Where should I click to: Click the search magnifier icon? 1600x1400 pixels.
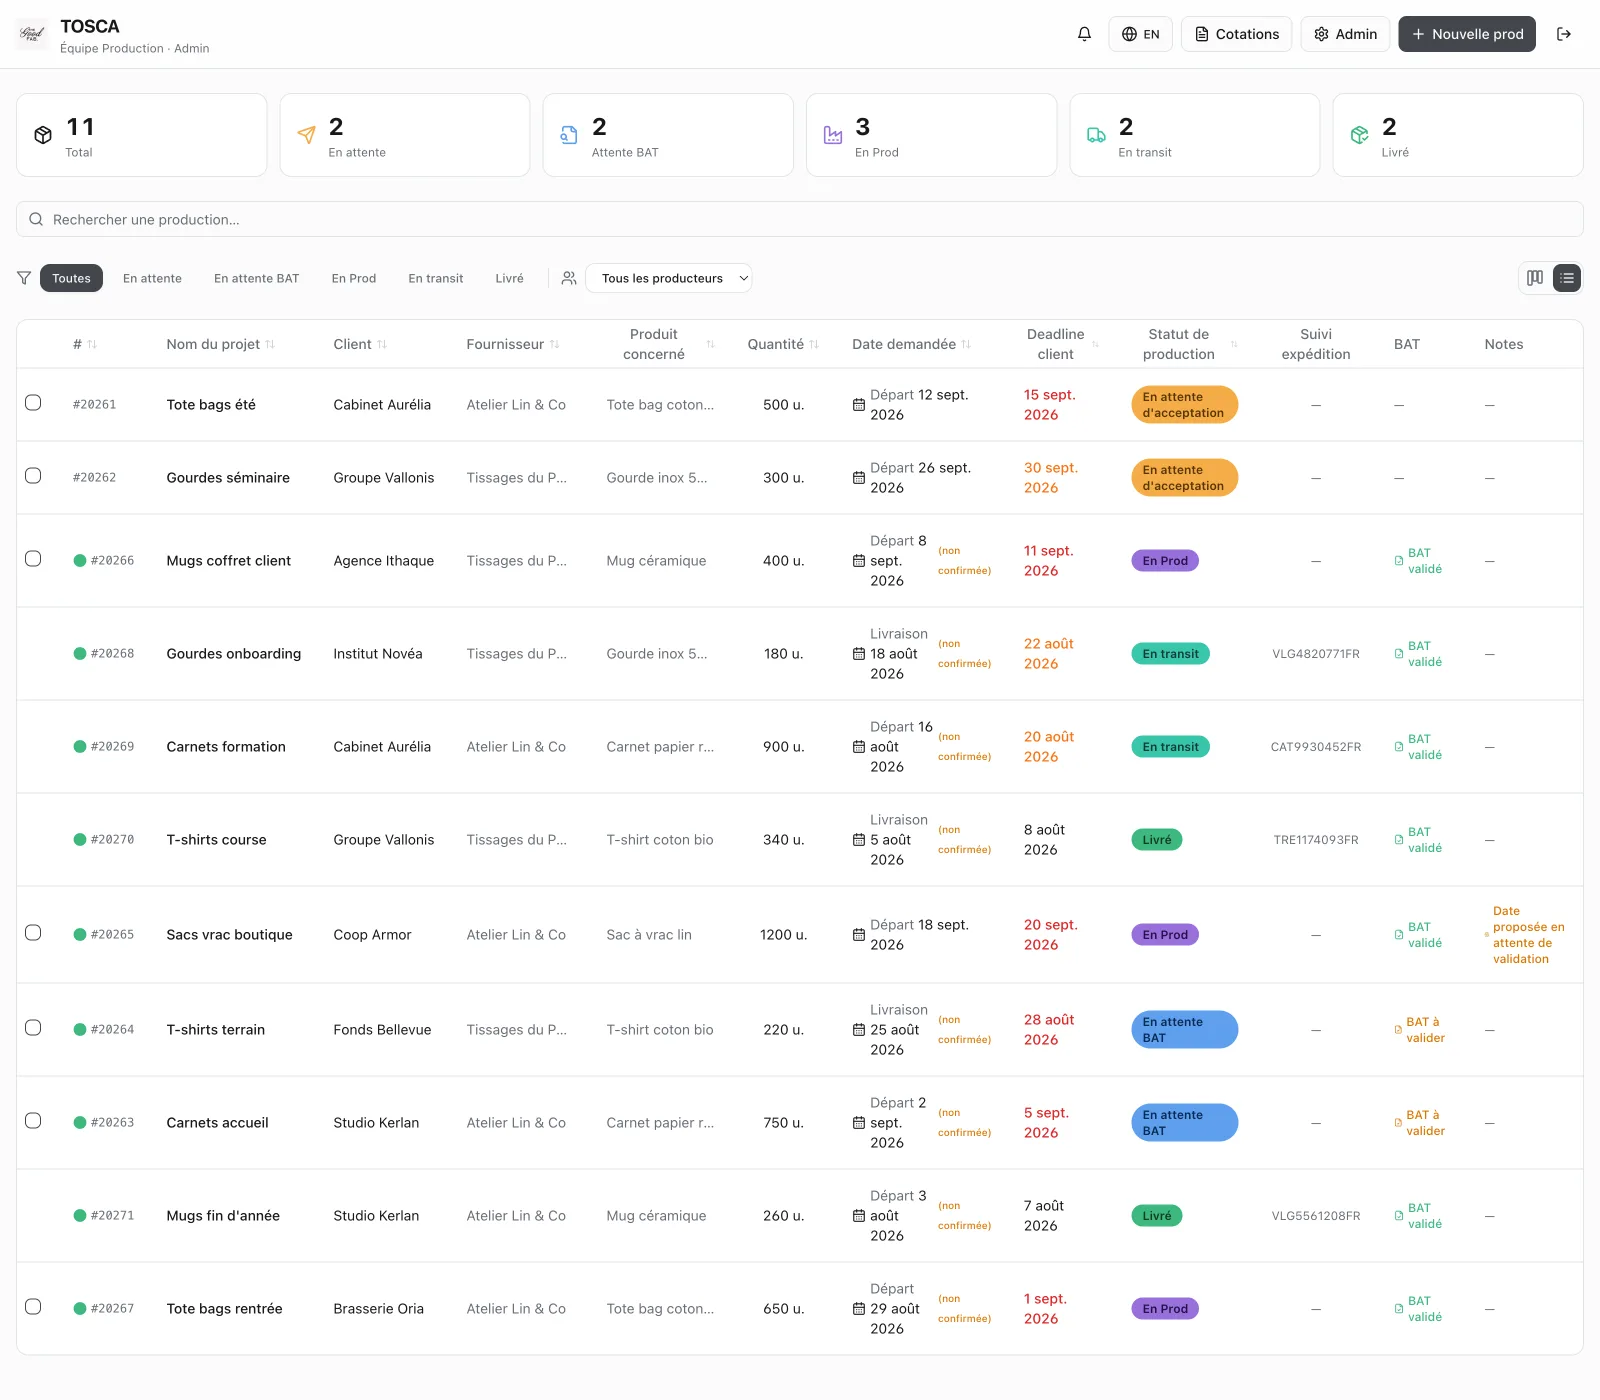36,219
